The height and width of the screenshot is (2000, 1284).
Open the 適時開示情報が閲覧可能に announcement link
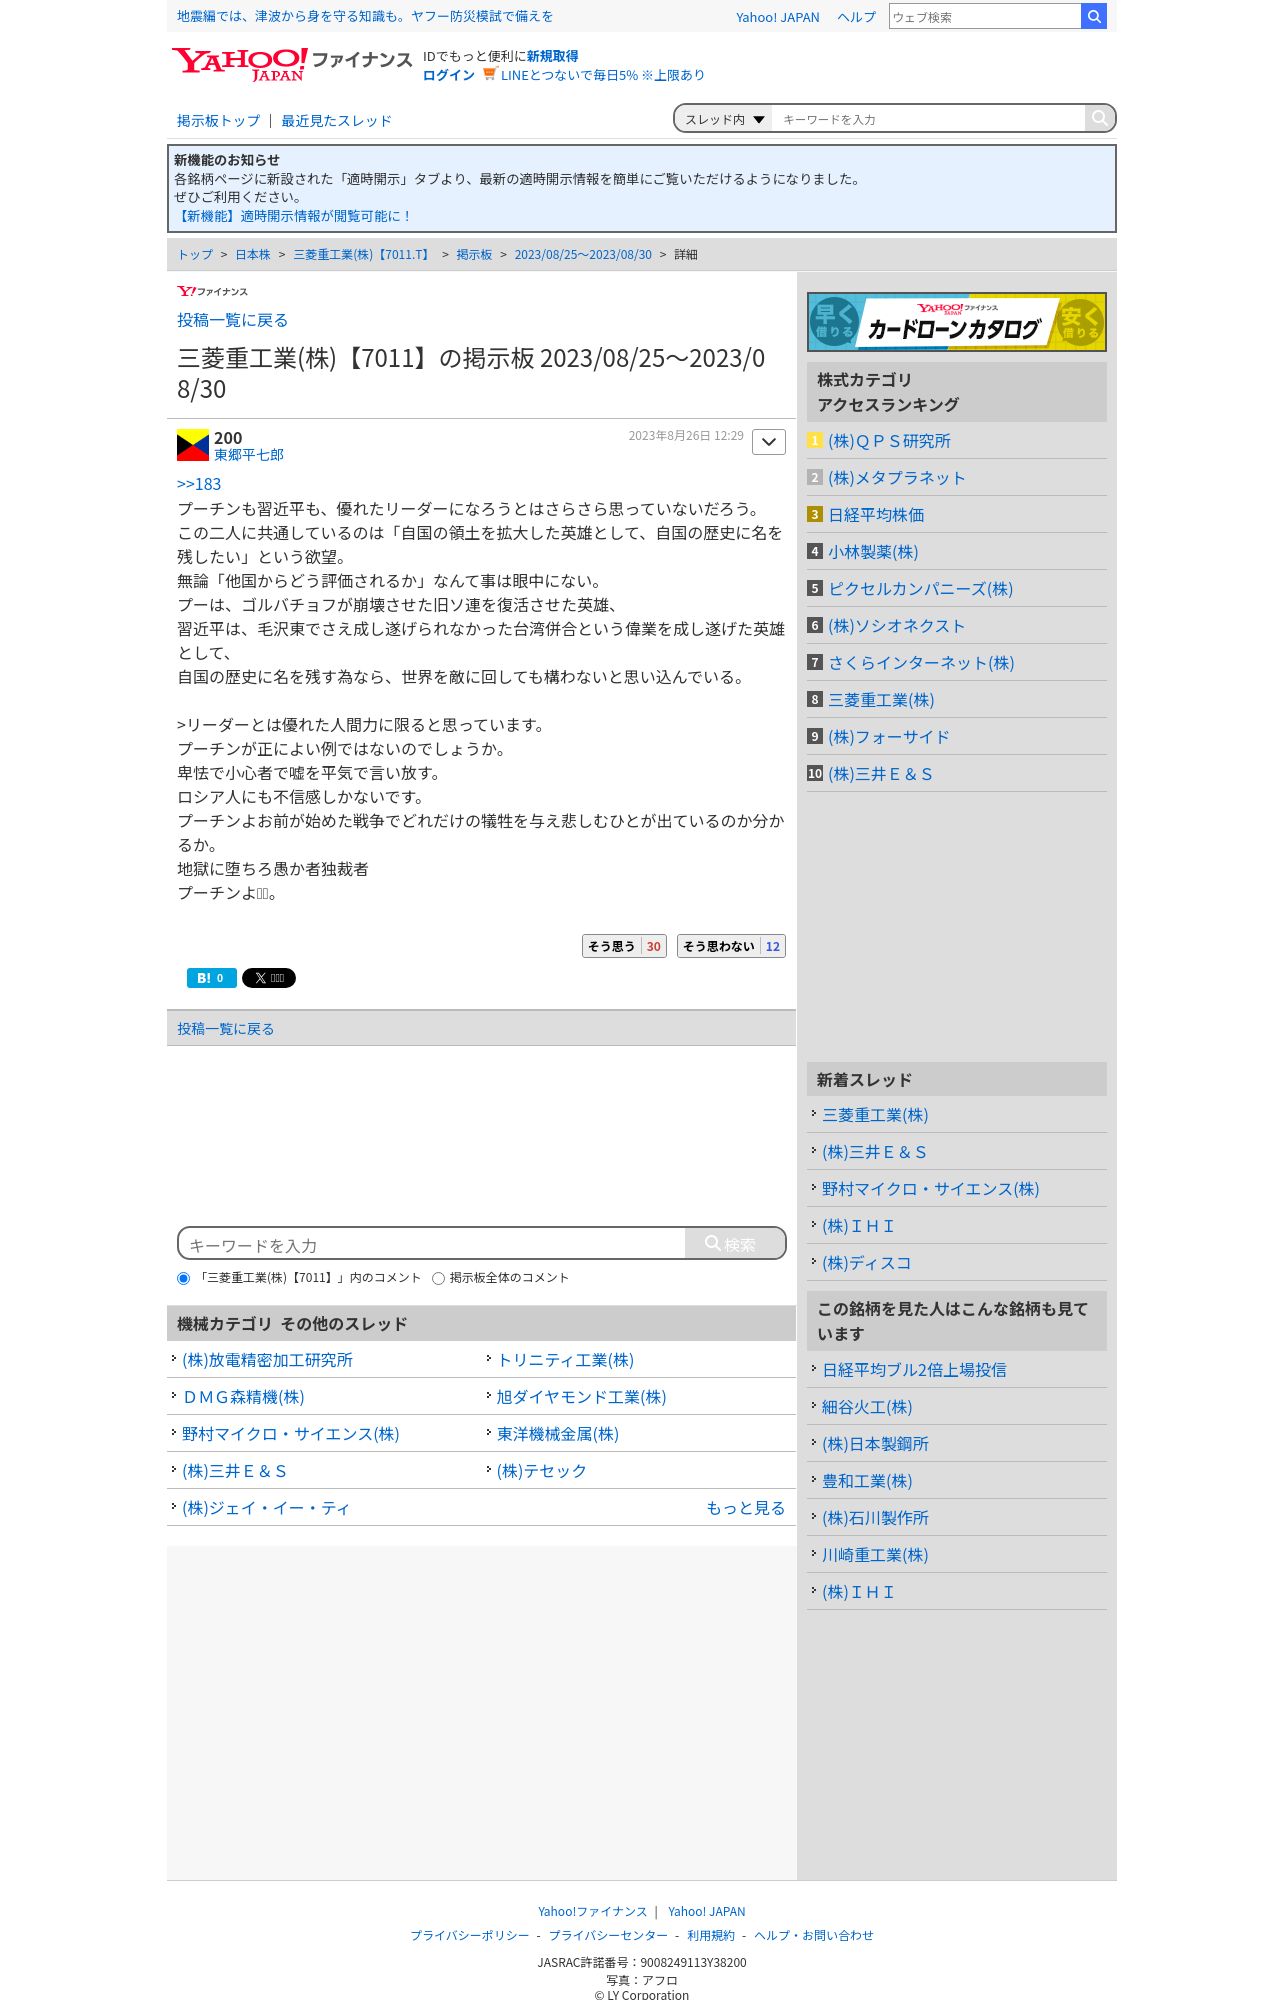point(293,216)
